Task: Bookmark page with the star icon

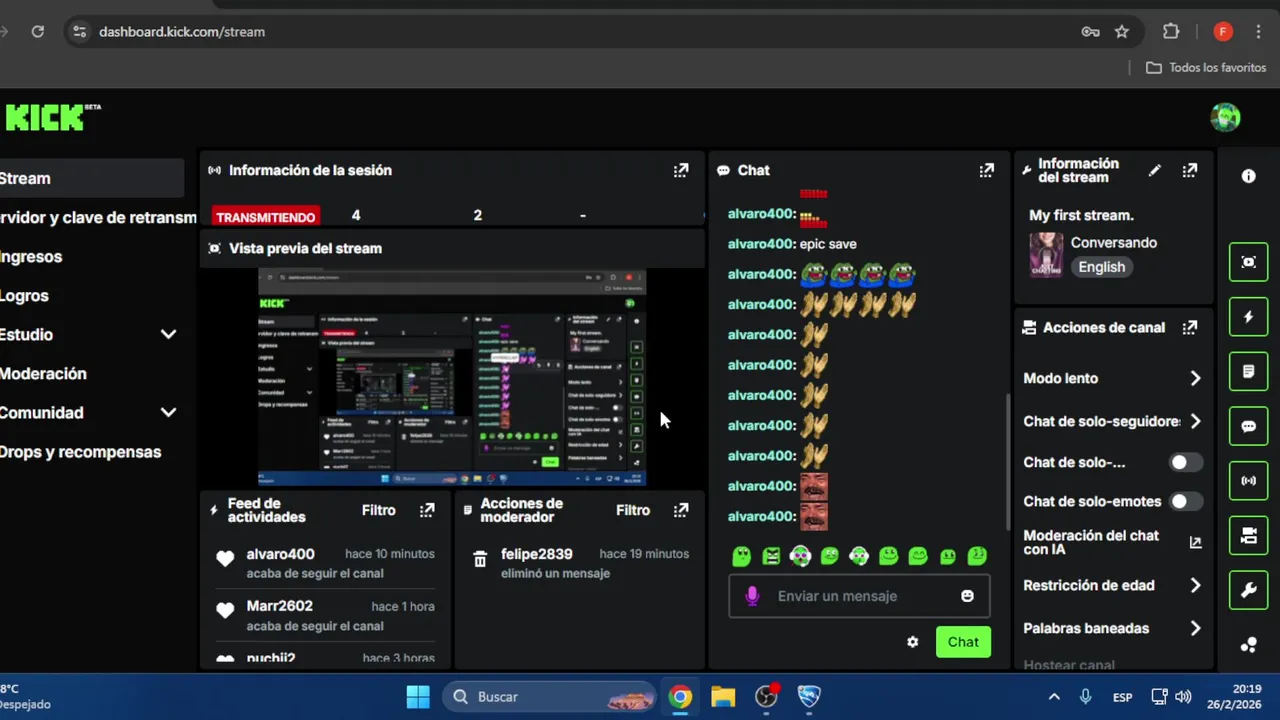Action: pyautogui.click(x=1122, y=32)
